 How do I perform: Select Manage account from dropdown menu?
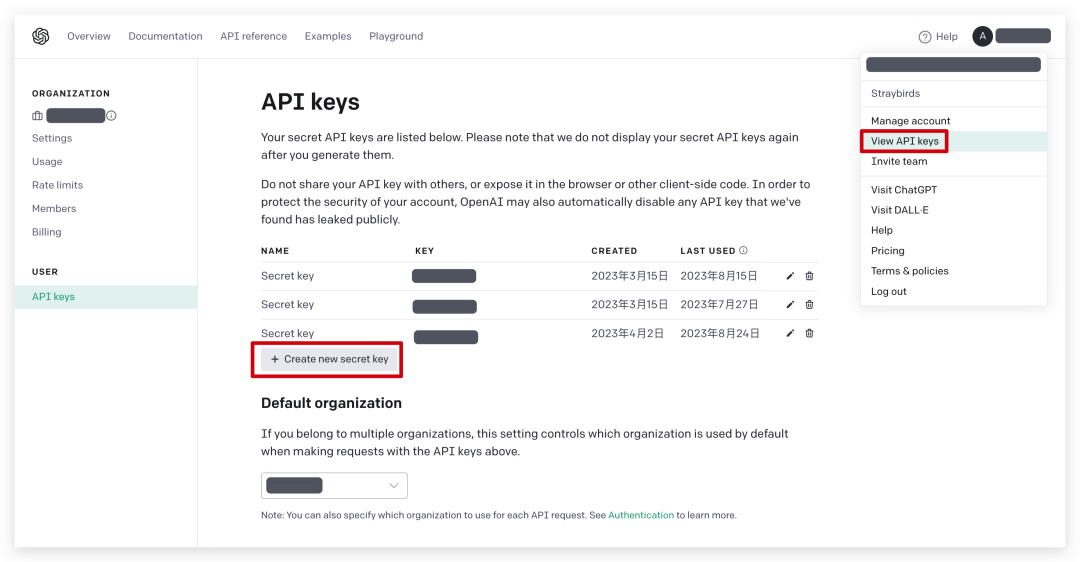910,121
